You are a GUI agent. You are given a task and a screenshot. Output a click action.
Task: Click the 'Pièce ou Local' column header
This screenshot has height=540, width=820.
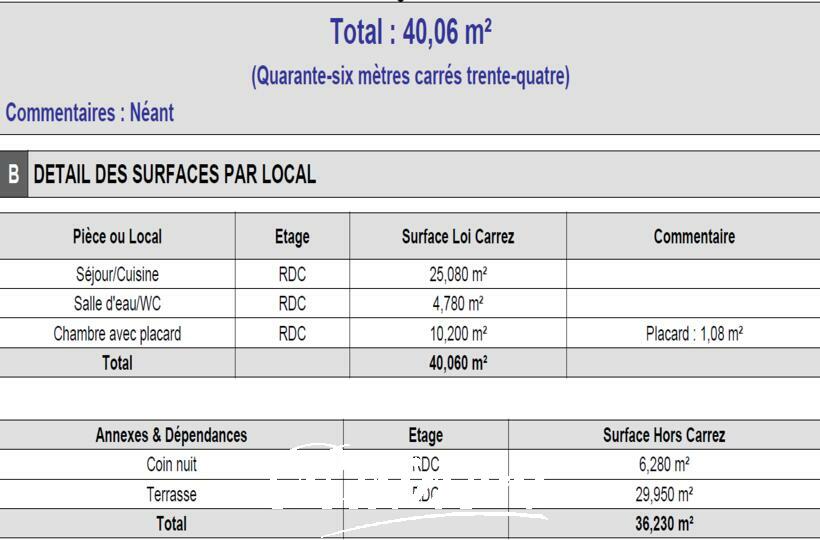pyautogui.click(x=117, y=236)
